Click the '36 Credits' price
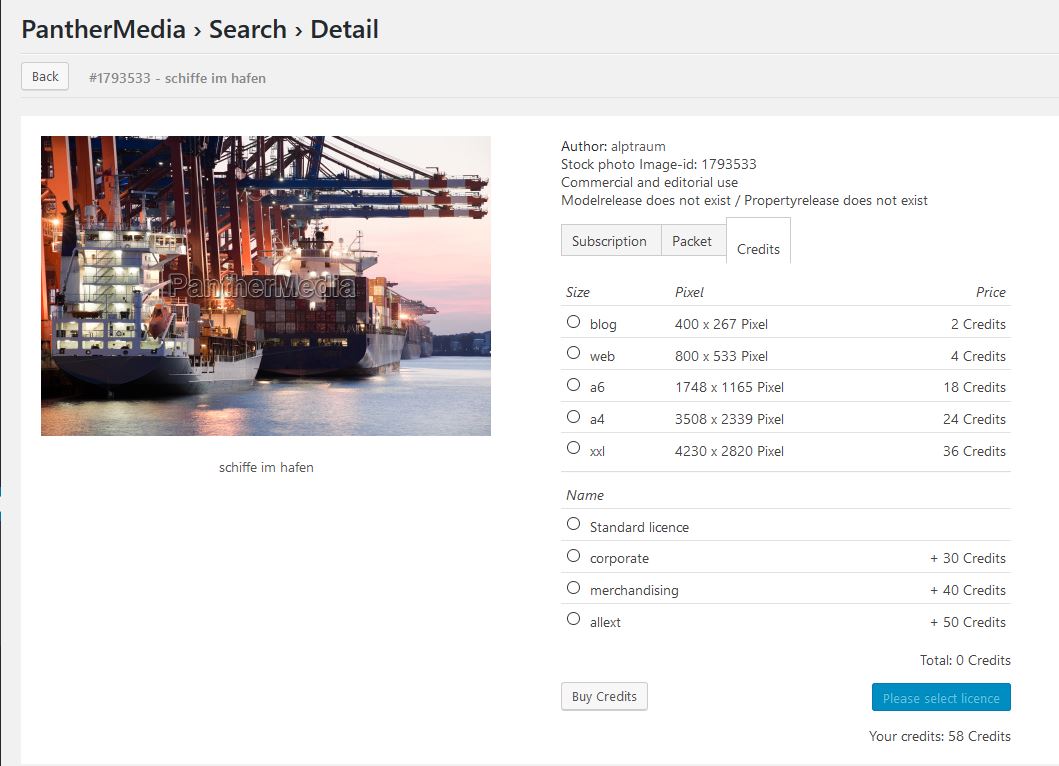Screen dimensions: 1059x766 [x=975, y=451]
